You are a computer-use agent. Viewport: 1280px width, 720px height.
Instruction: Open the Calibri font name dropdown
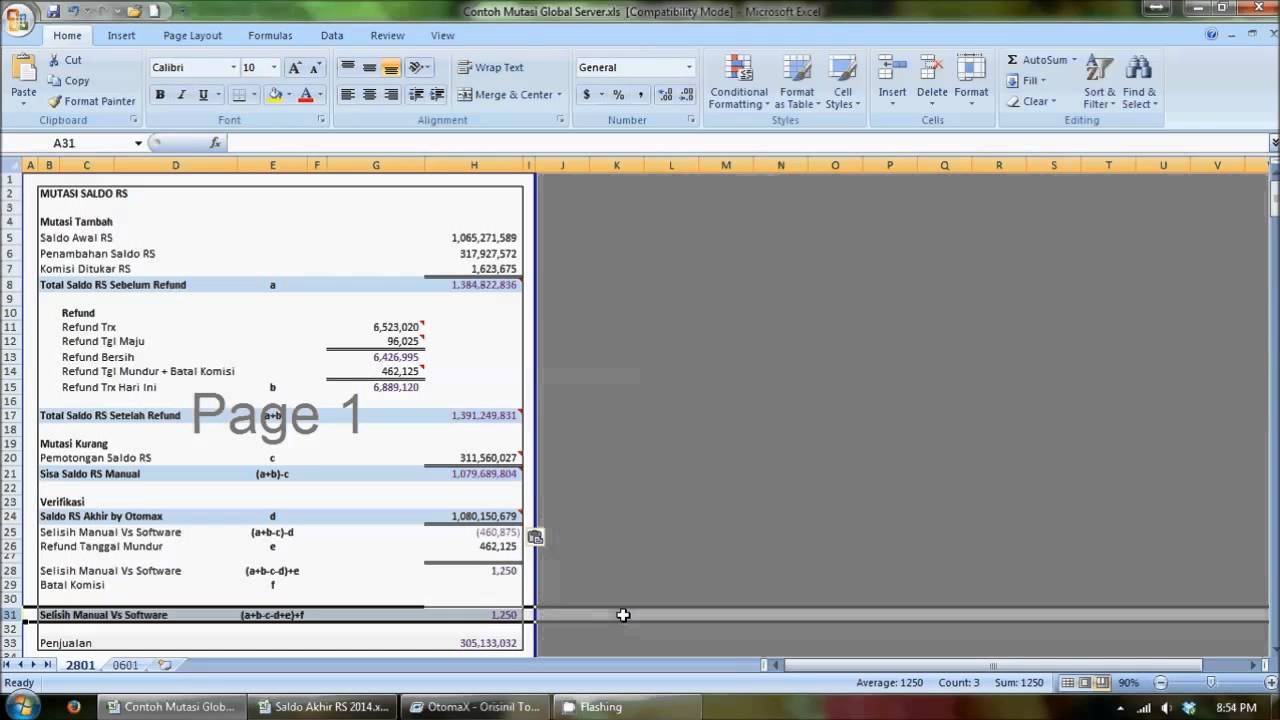pos(234,68)
